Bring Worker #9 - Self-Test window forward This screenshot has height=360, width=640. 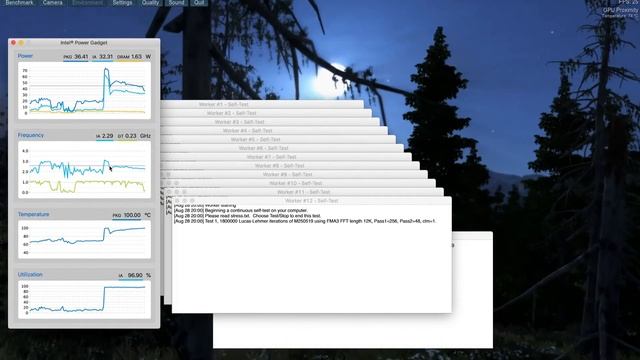coord(287,175)
